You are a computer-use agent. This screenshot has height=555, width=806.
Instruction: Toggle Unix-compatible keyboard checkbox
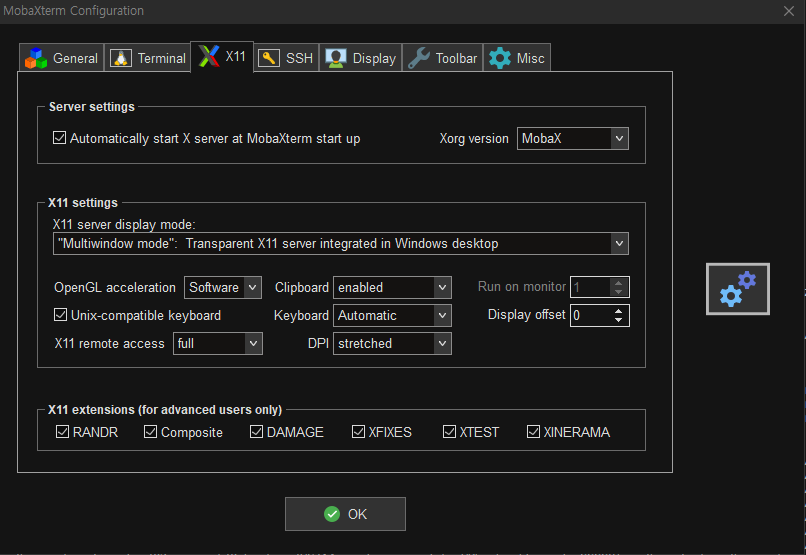[61, 314]
